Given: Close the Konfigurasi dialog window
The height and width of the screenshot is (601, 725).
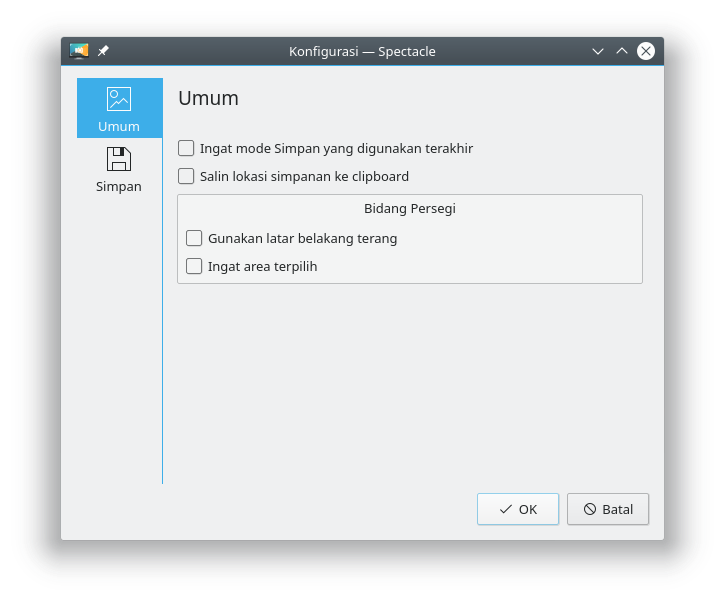Looking at the screenshot, I should point(646,51).
